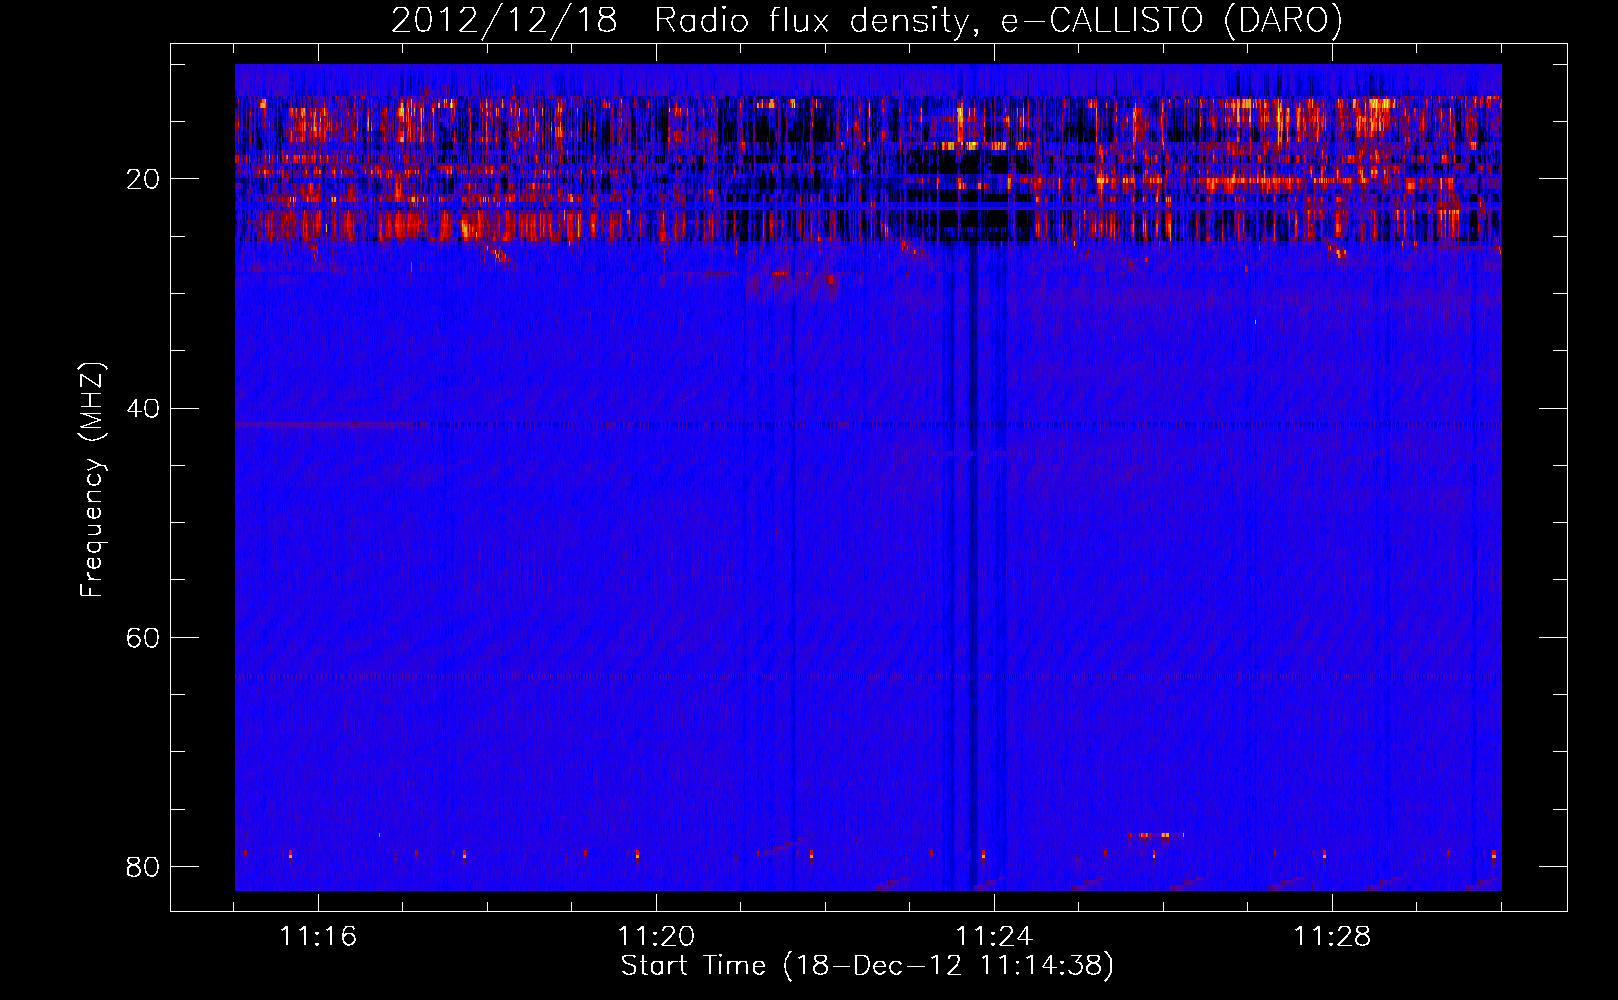The height and width of the screenshot is (1000, 1618).
Task: Click the 80 MHz frequency tick label
Action: pos(143,866)
